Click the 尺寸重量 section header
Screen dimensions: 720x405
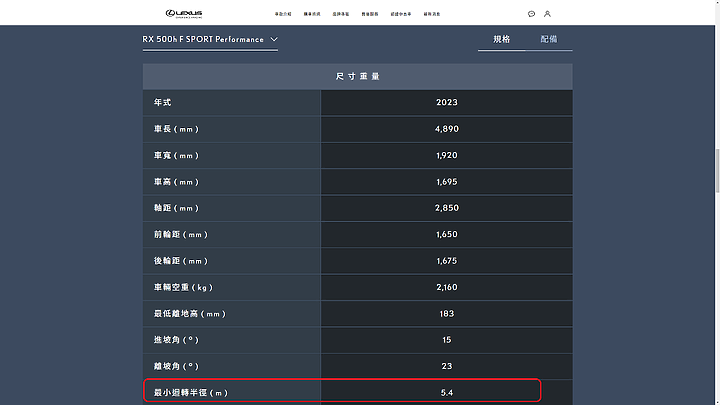(357, 76)
